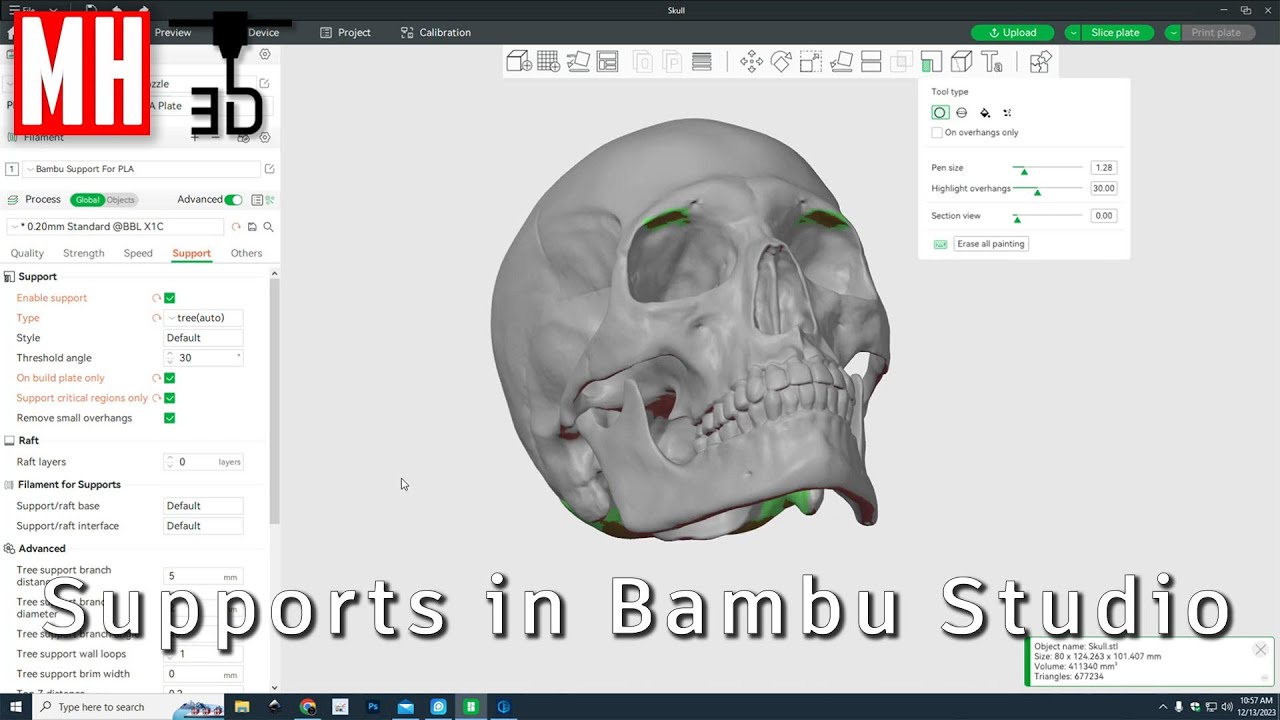Dismiss the object info notification
Screen dimensions: 1280x720
coord(1260,650)
